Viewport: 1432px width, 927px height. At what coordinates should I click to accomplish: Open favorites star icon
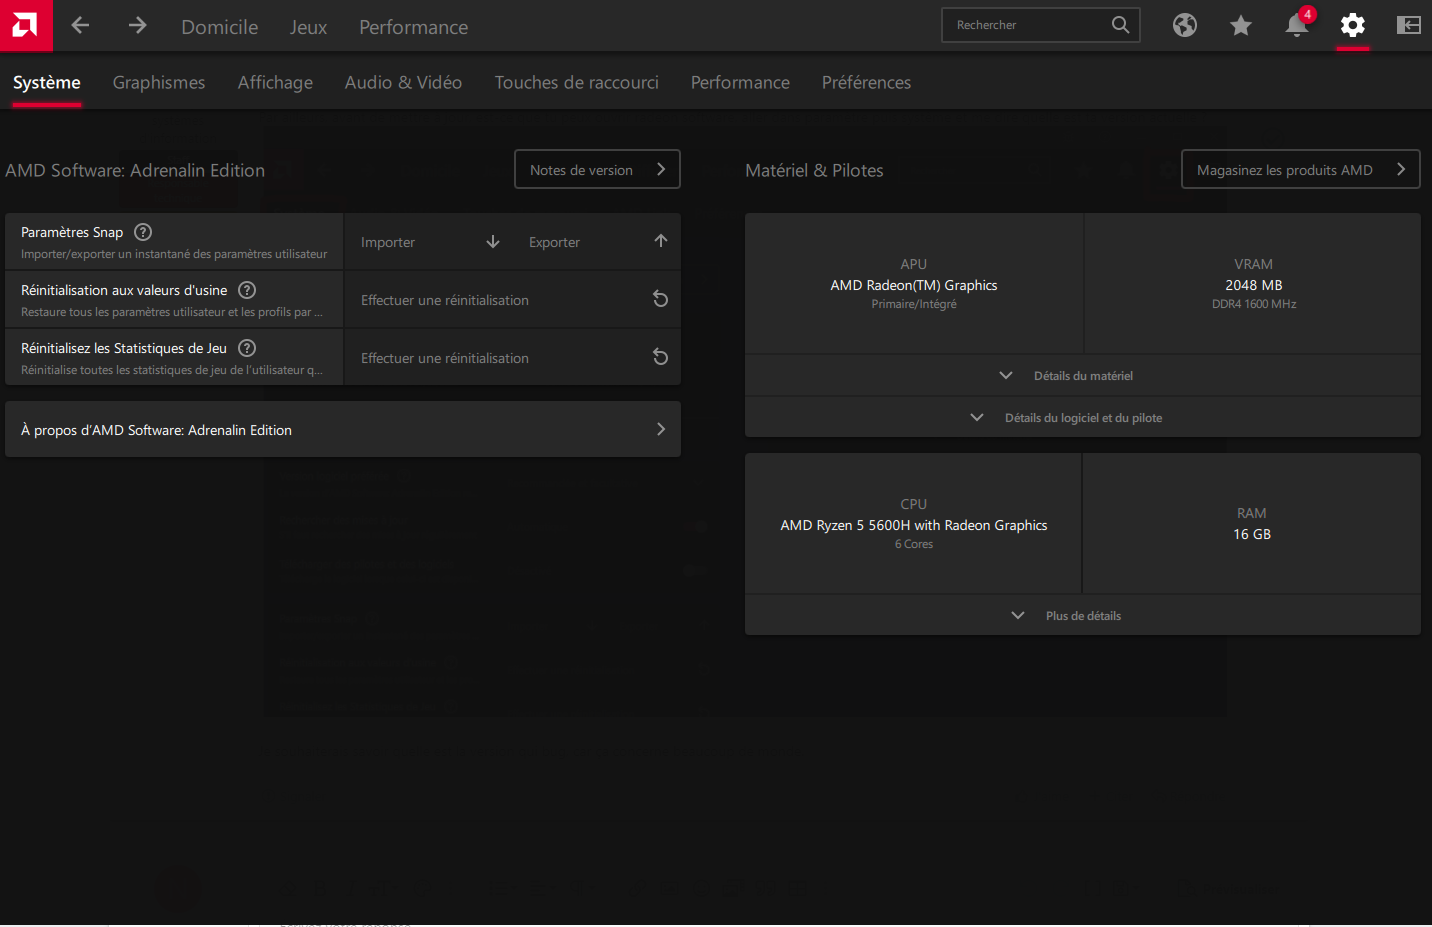[x=1241, y=25]
